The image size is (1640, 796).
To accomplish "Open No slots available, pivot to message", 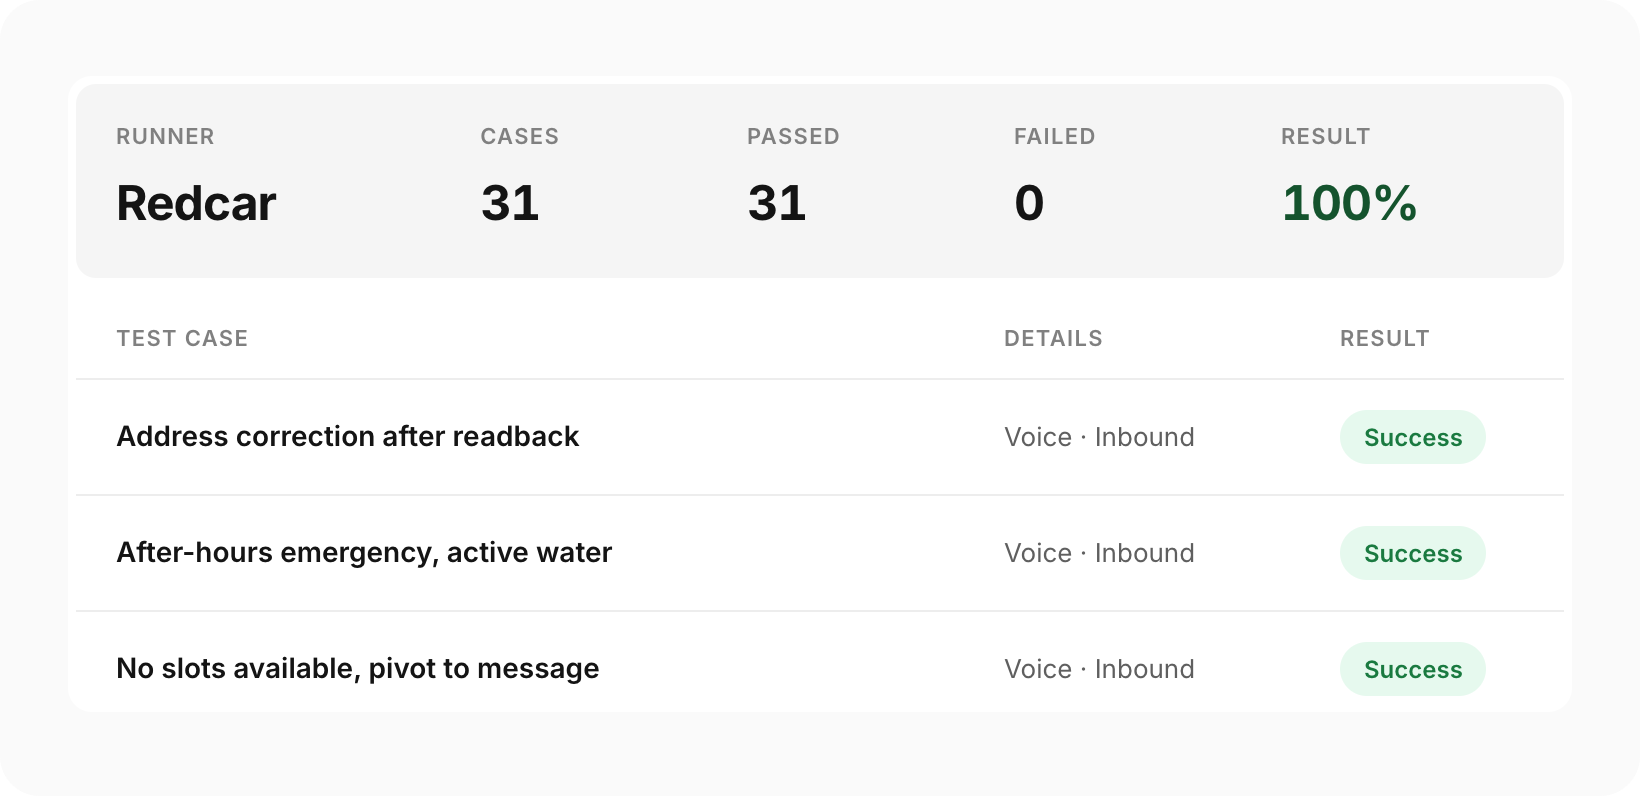I will (x=358, y=669).
